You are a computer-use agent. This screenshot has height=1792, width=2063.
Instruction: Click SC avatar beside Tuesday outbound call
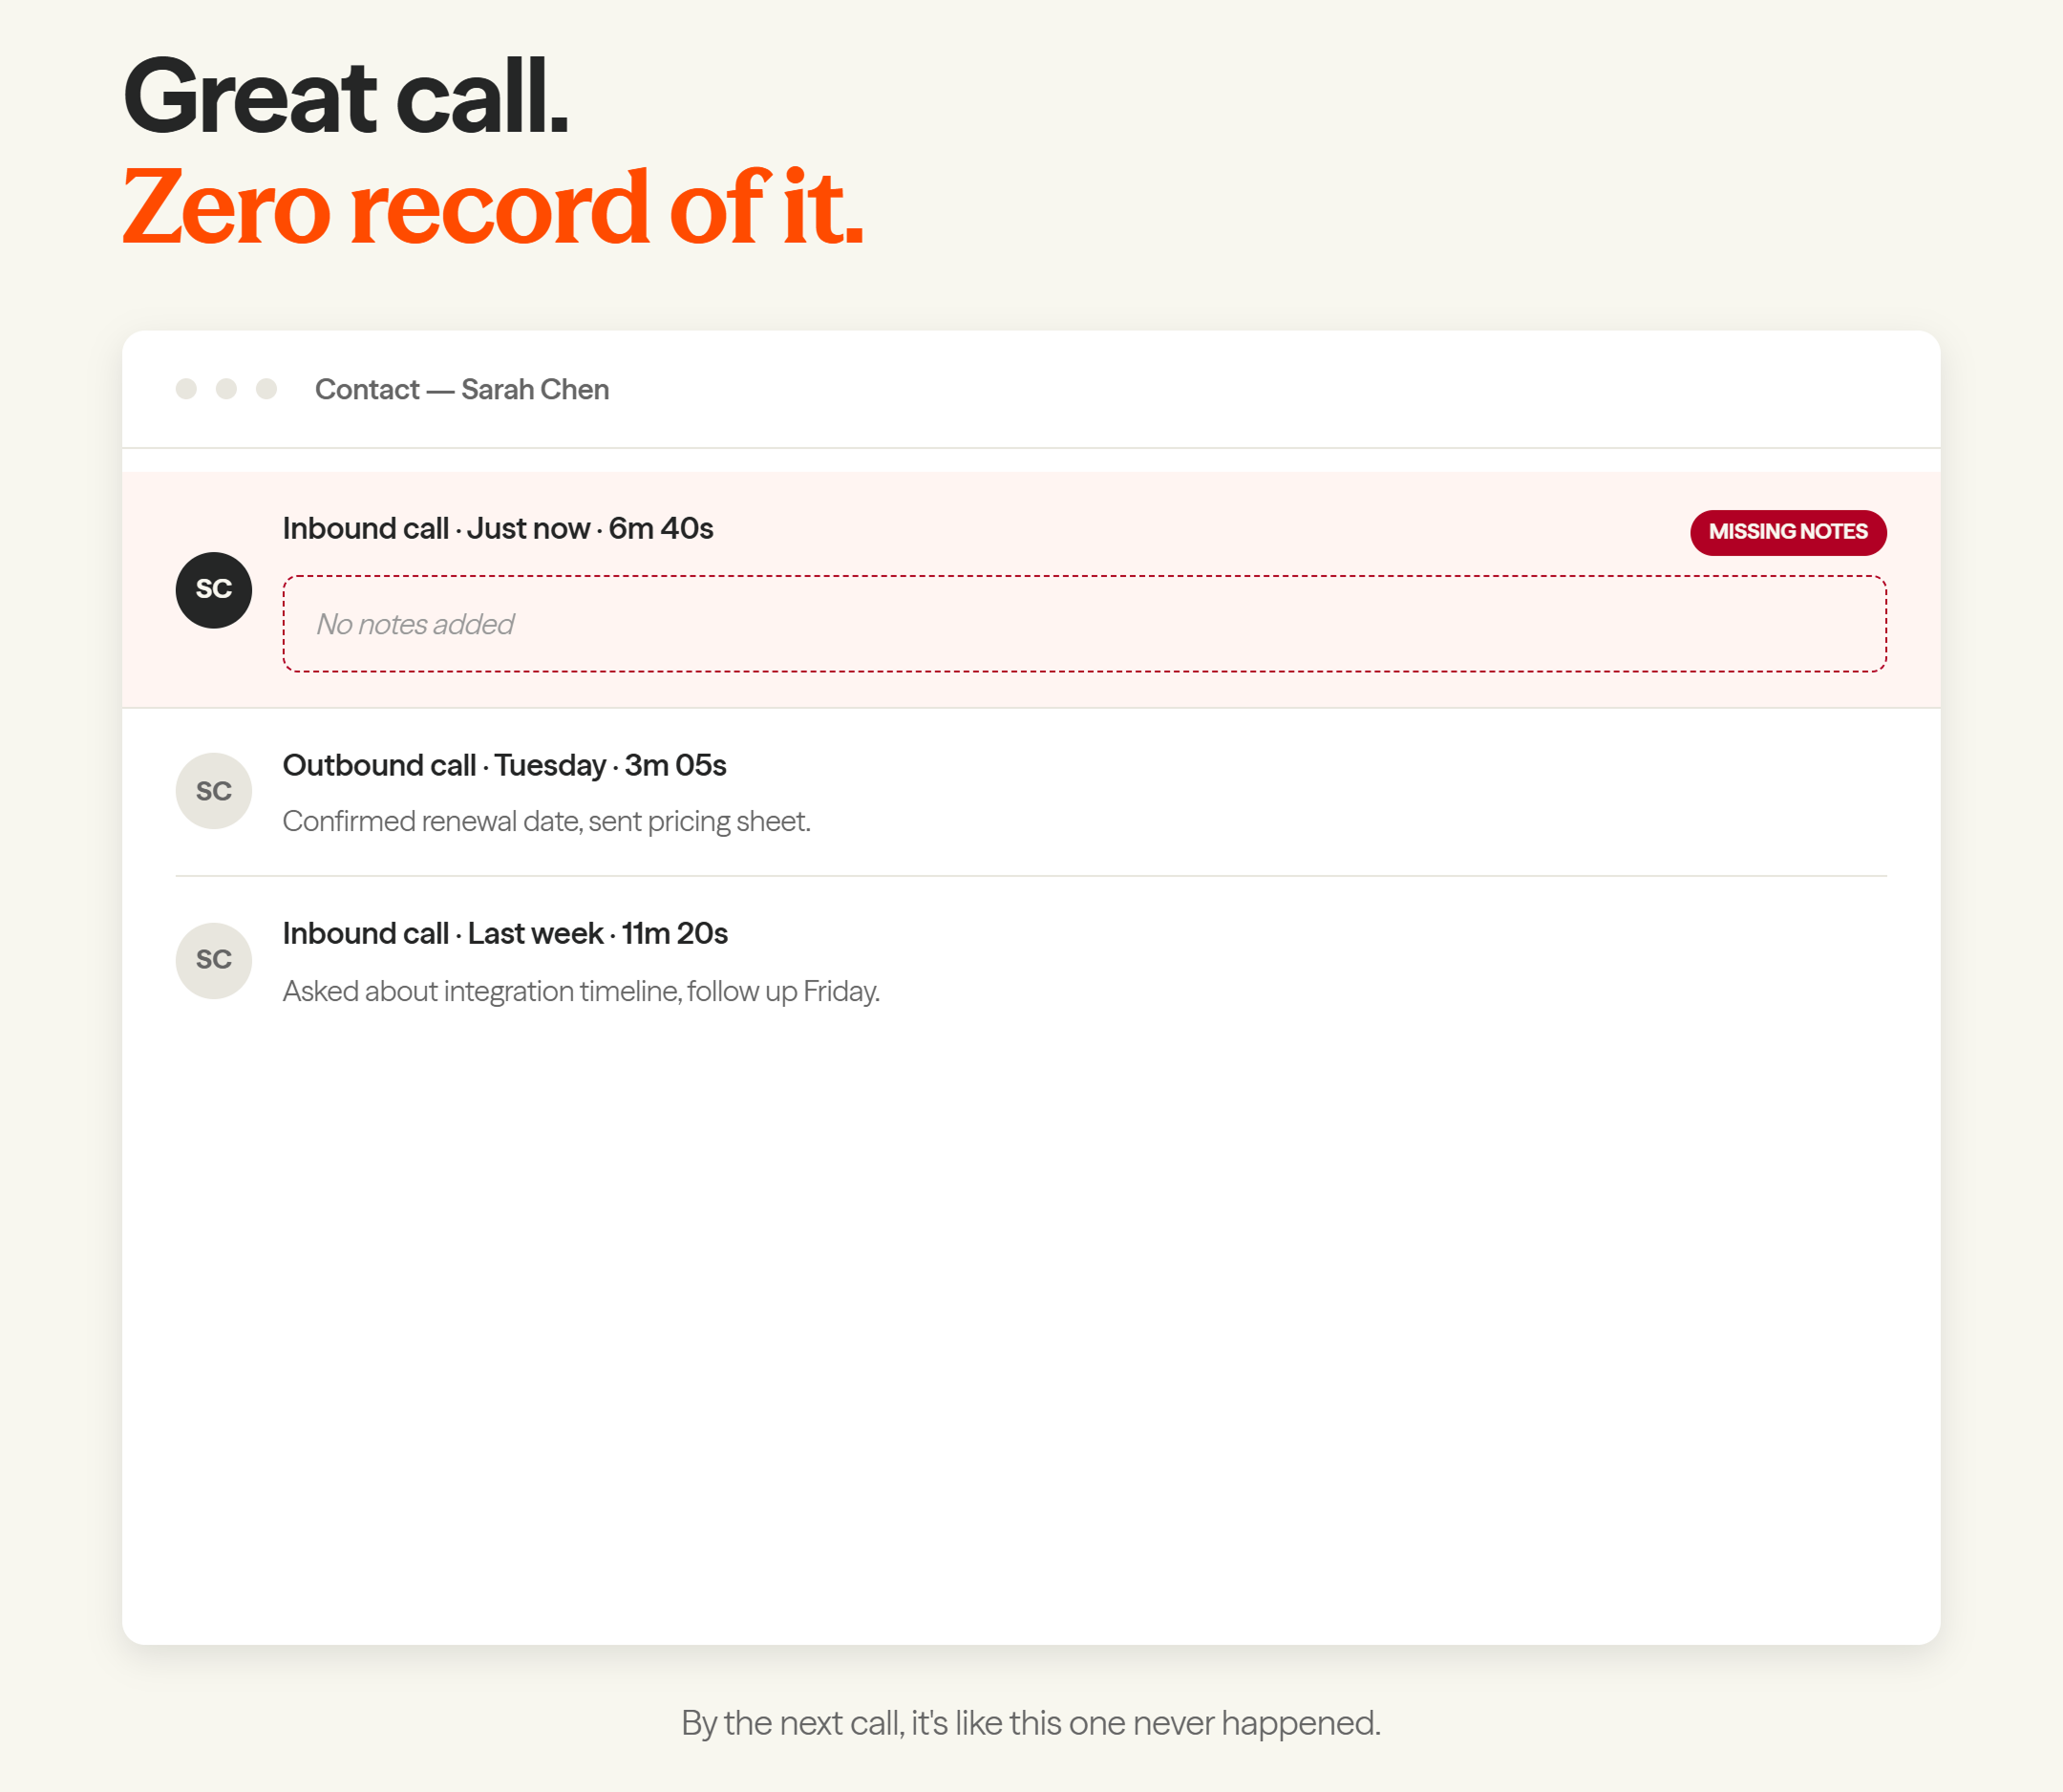(214, 791)
